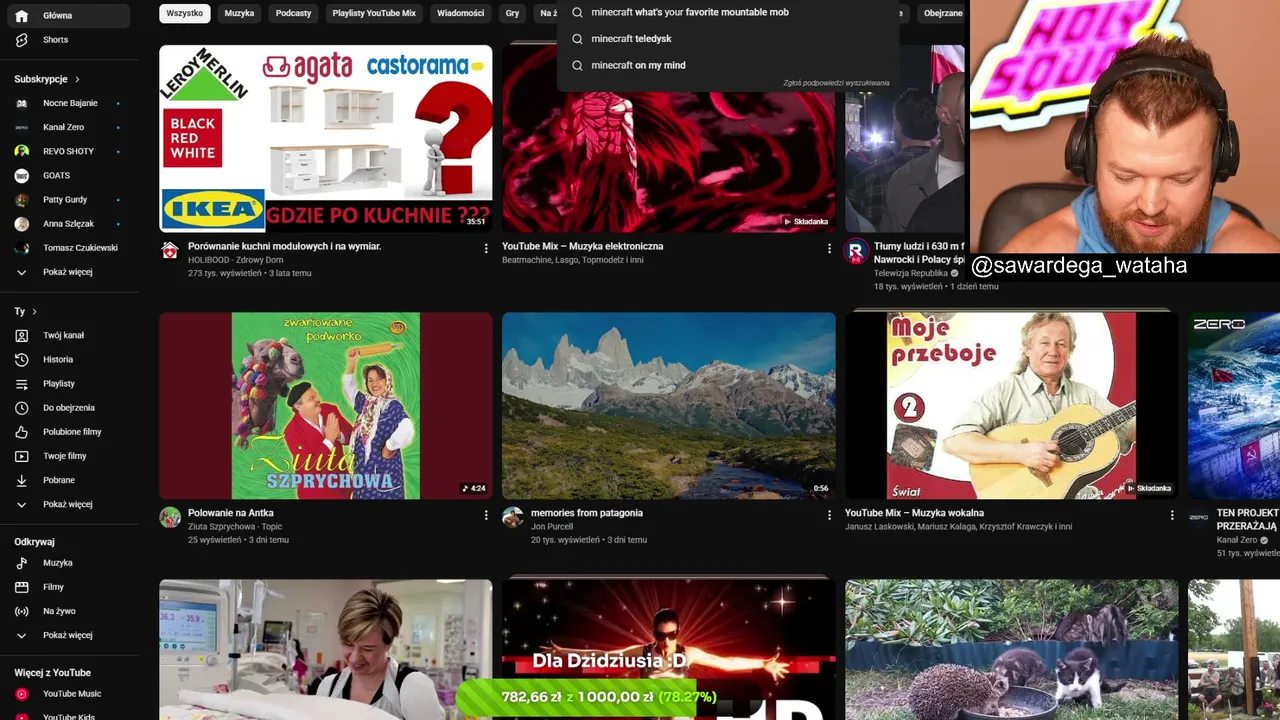1280x720 pixels.
Task: Open the Playlisty icon in the sidebar
Action: click(21, 384)
